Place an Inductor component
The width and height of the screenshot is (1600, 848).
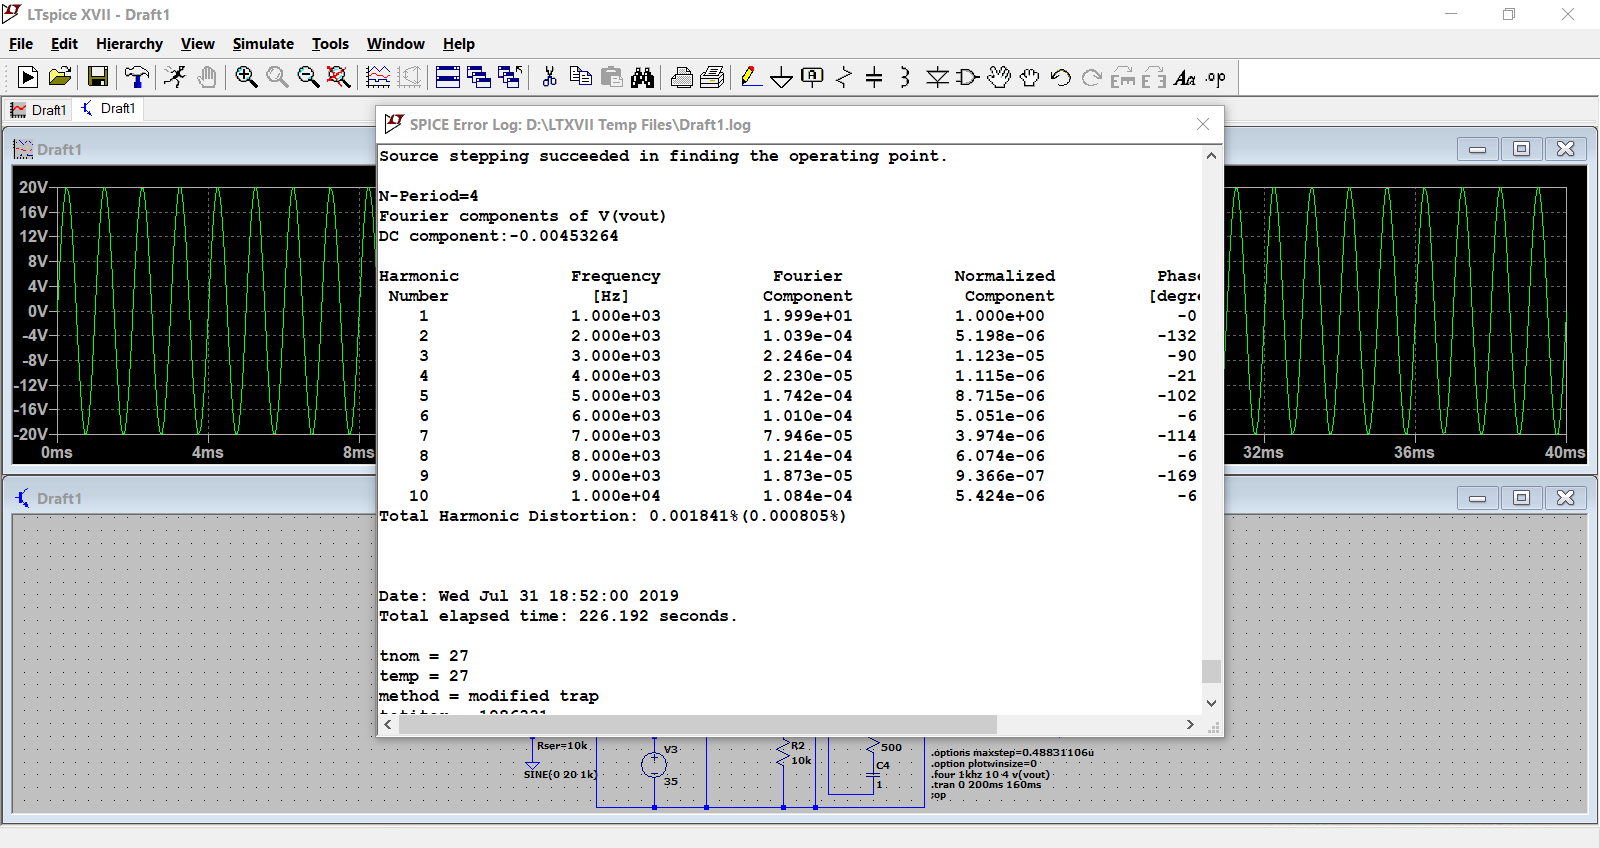(905, 77)
